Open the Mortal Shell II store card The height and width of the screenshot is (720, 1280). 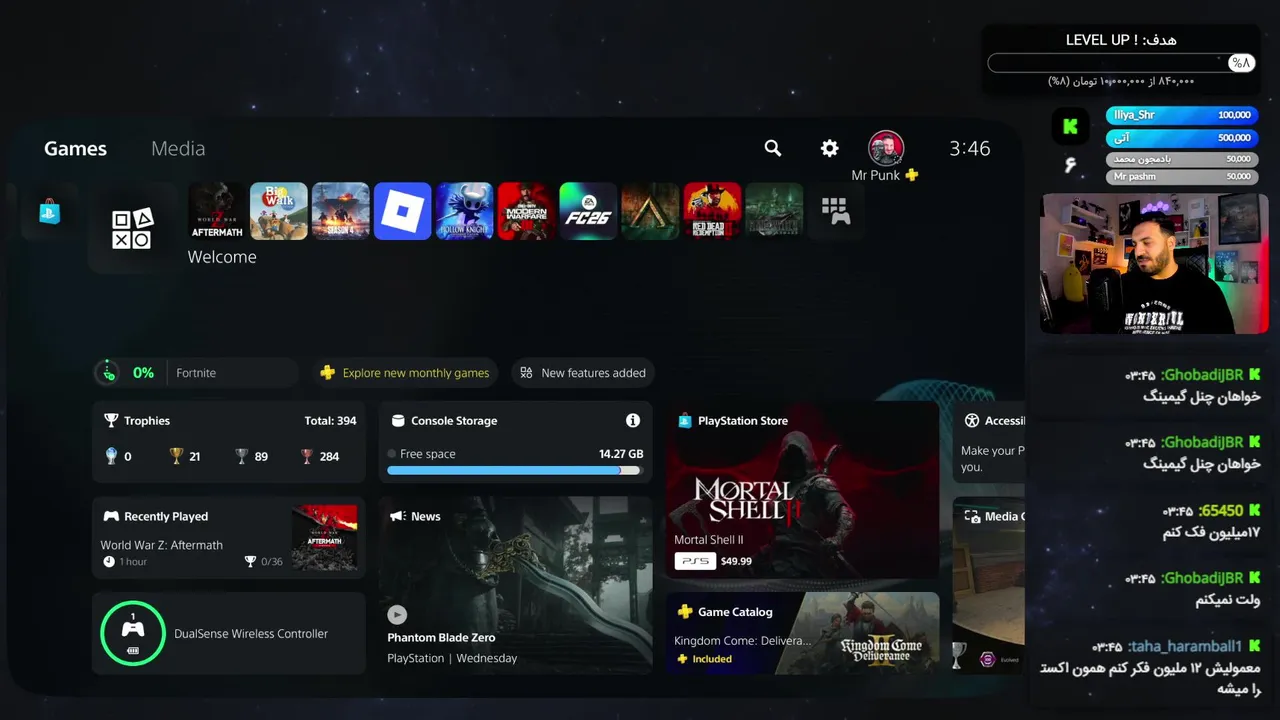click(803, 490)
